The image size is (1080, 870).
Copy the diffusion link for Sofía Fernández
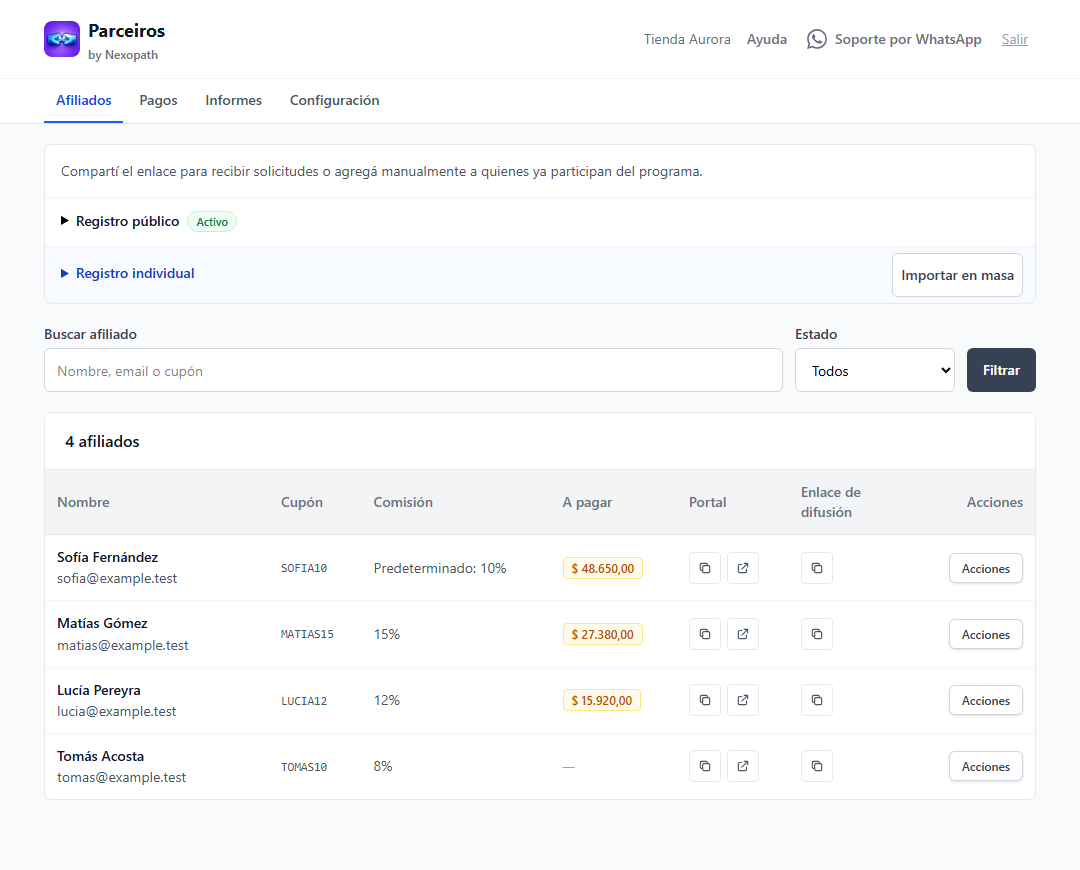[817, 568]
